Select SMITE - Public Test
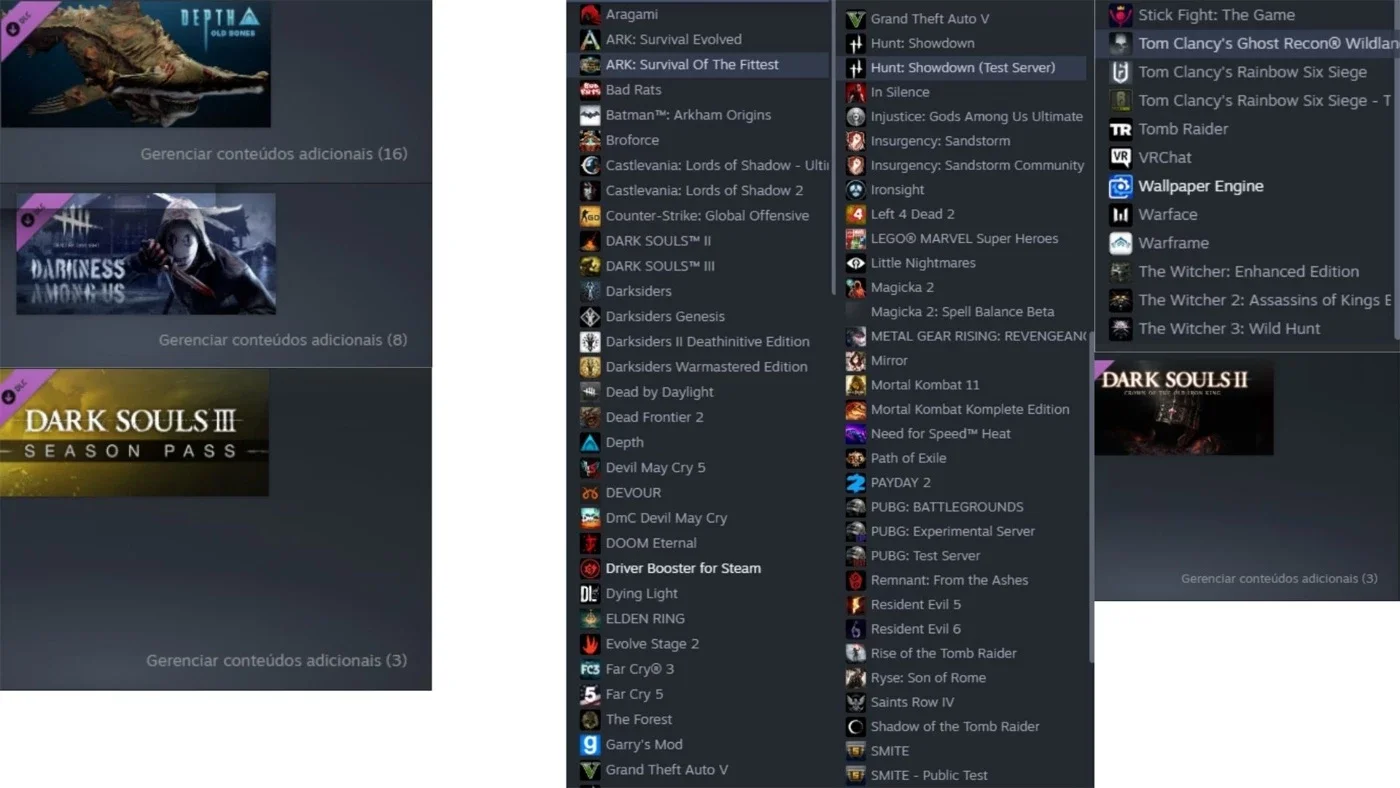This screenshot has height=788, width=1400. point(929,775)
